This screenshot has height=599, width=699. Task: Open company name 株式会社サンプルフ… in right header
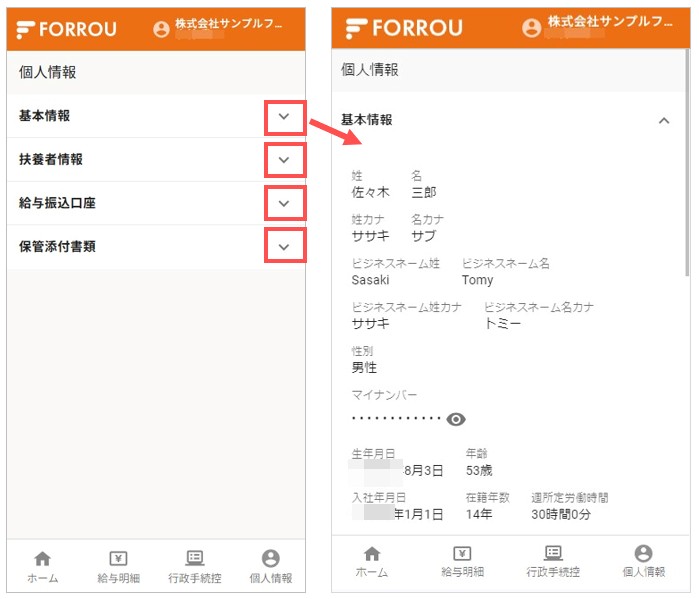610,21
